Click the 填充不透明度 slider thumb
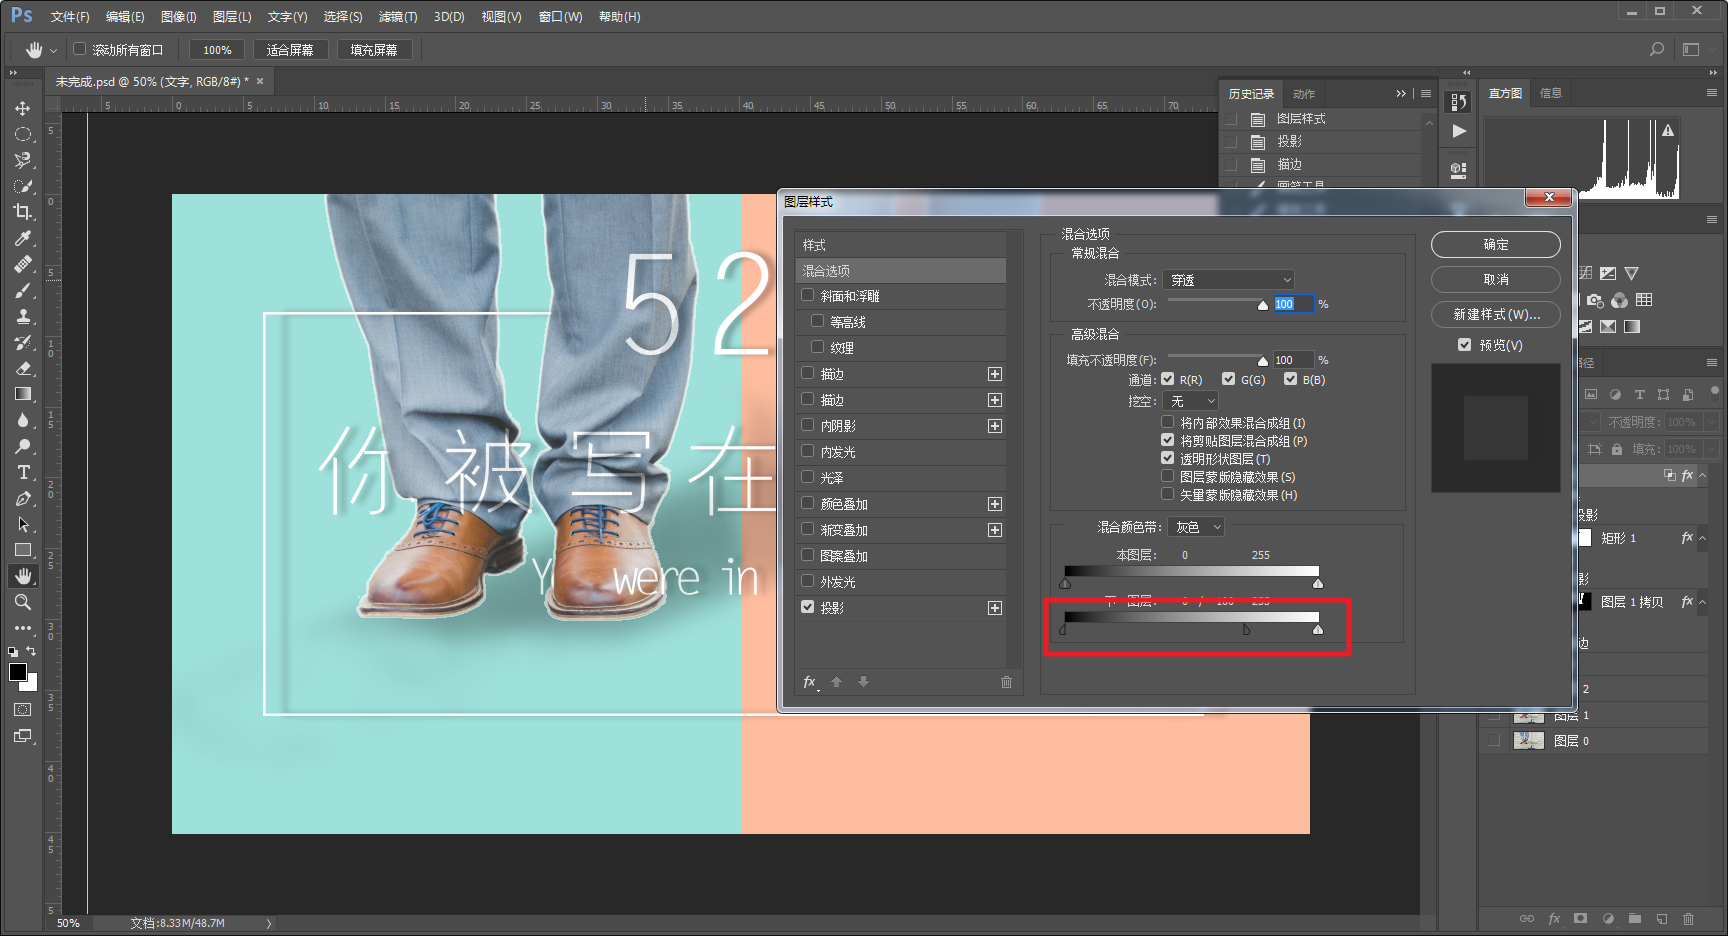The height and width of the screenshot is (936, 1728). click(x=1263, y=361)
